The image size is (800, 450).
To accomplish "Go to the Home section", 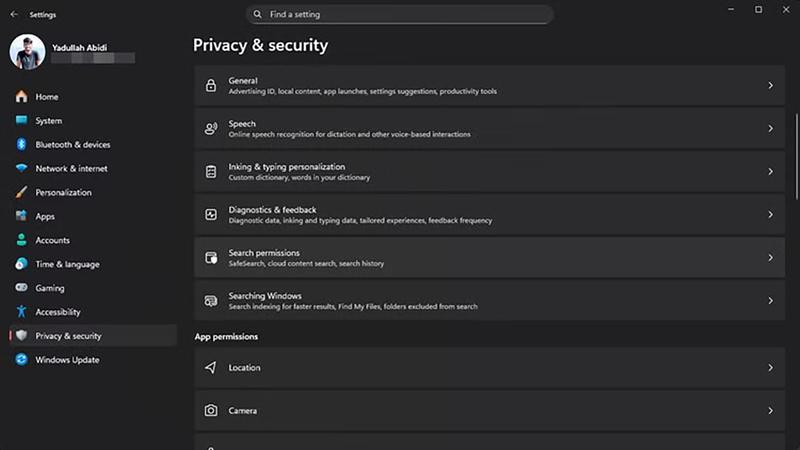I will coord(47,97).
